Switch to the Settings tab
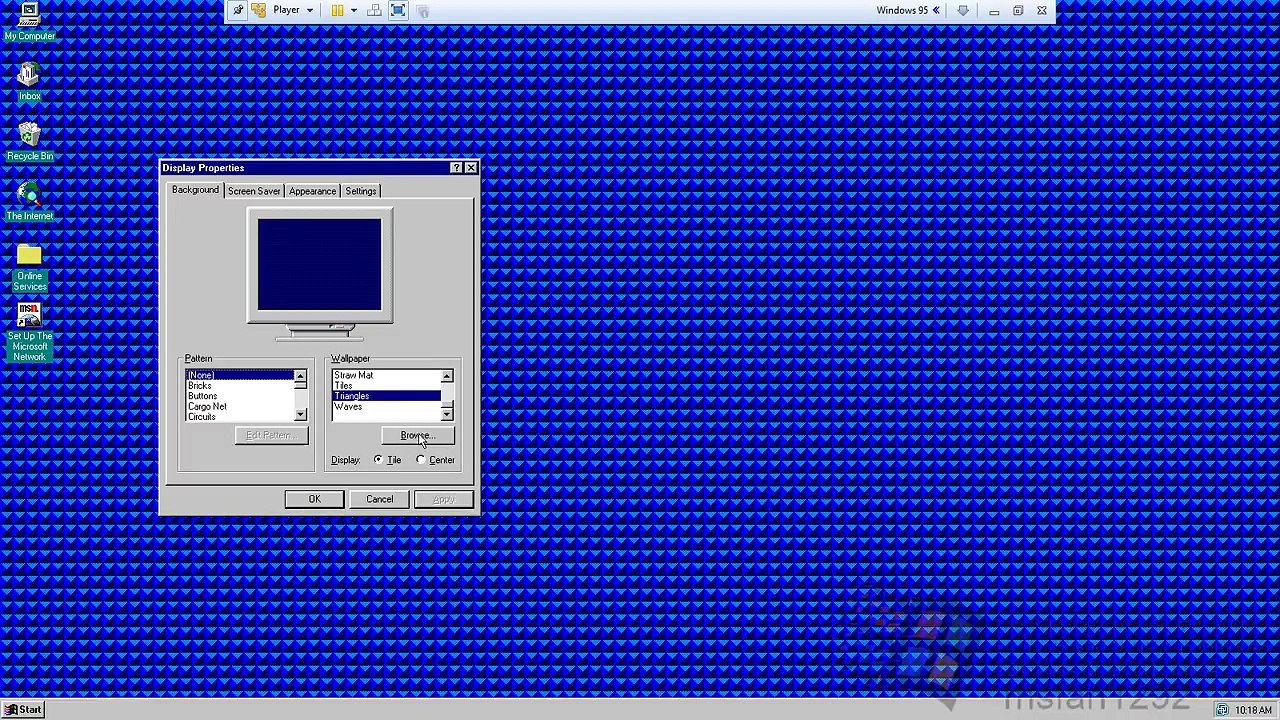The height and width of the screenshot is (720, 1280). [361, 191]
